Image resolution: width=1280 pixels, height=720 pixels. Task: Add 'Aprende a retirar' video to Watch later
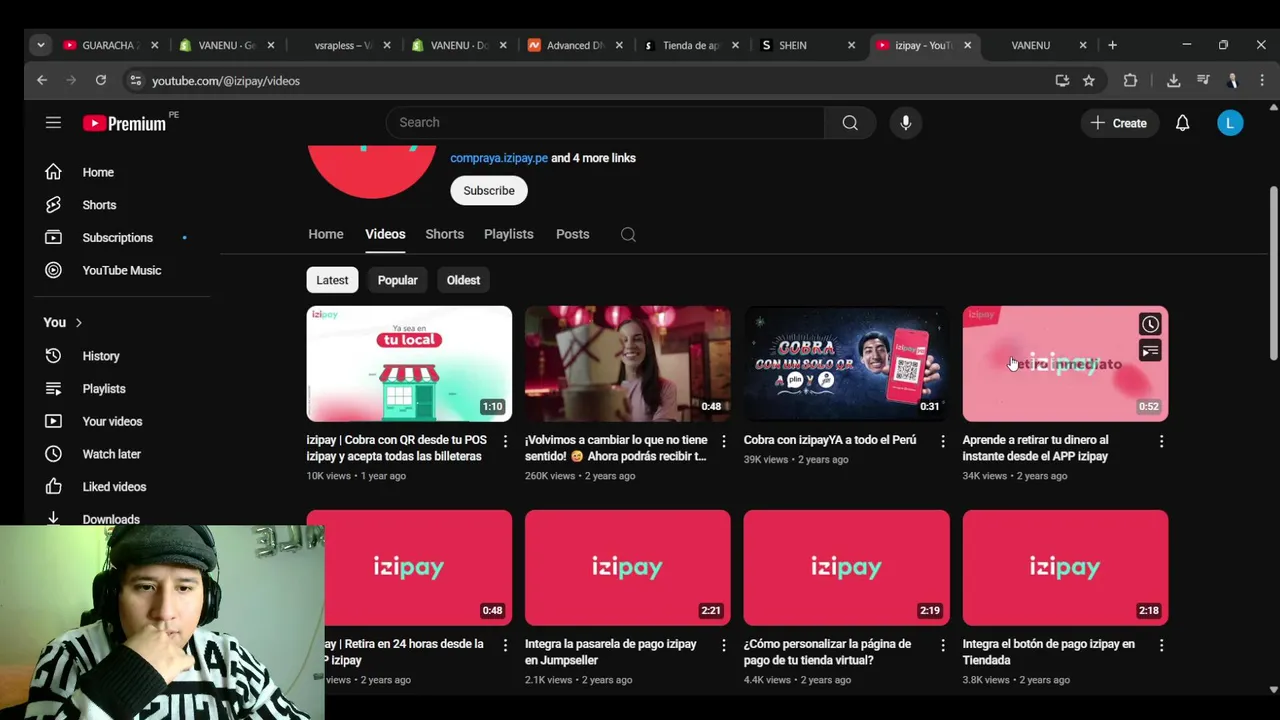[1150, 324]
